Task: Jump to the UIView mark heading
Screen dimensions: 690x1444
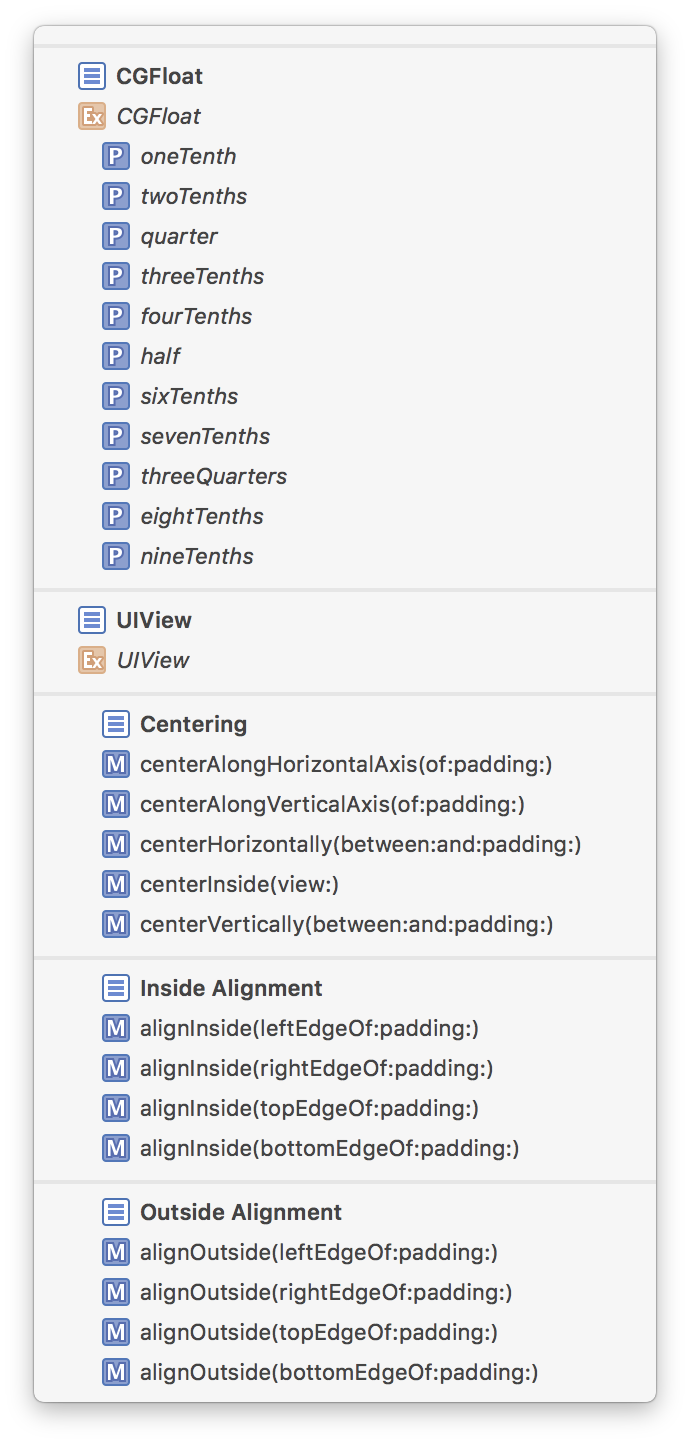Action: click(x=154, y=620)
